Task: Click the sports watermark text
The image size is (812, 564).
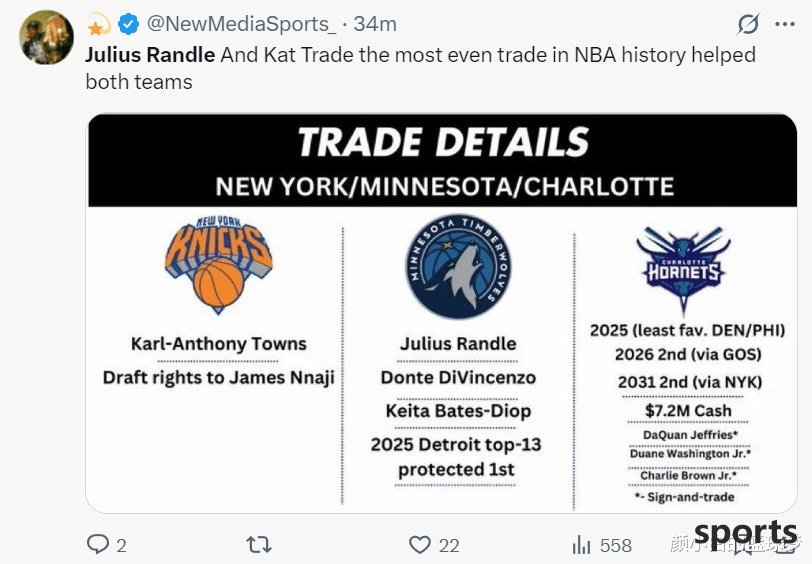Action: tap(745, 533)
